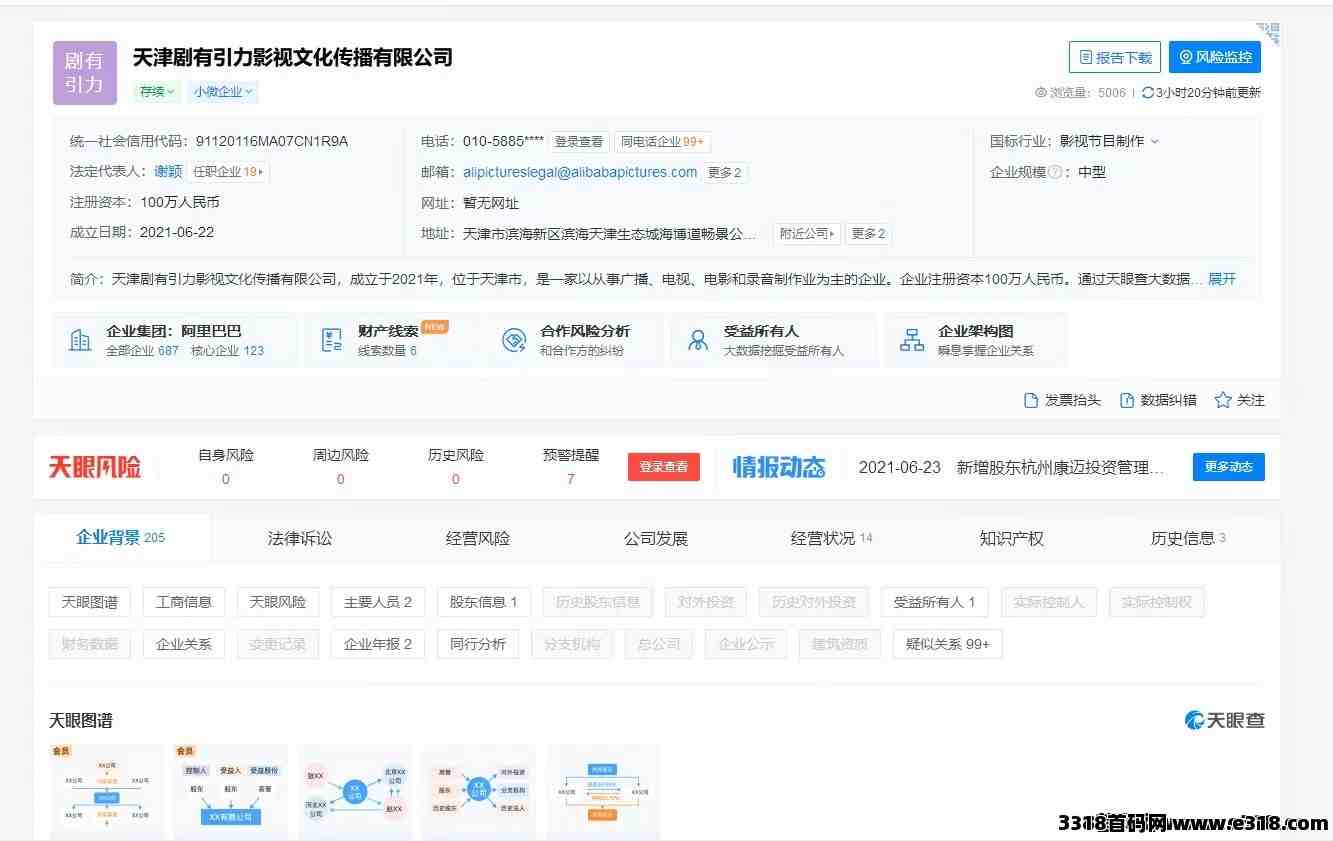Click the 更多动态 button
1333x841 pixels.
coord(1229,467)
